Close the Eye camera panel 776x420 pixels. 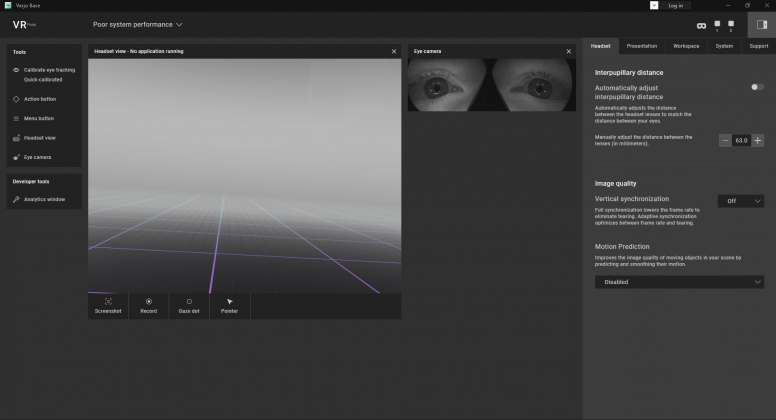pyautogui.click(x=568, y=51)
